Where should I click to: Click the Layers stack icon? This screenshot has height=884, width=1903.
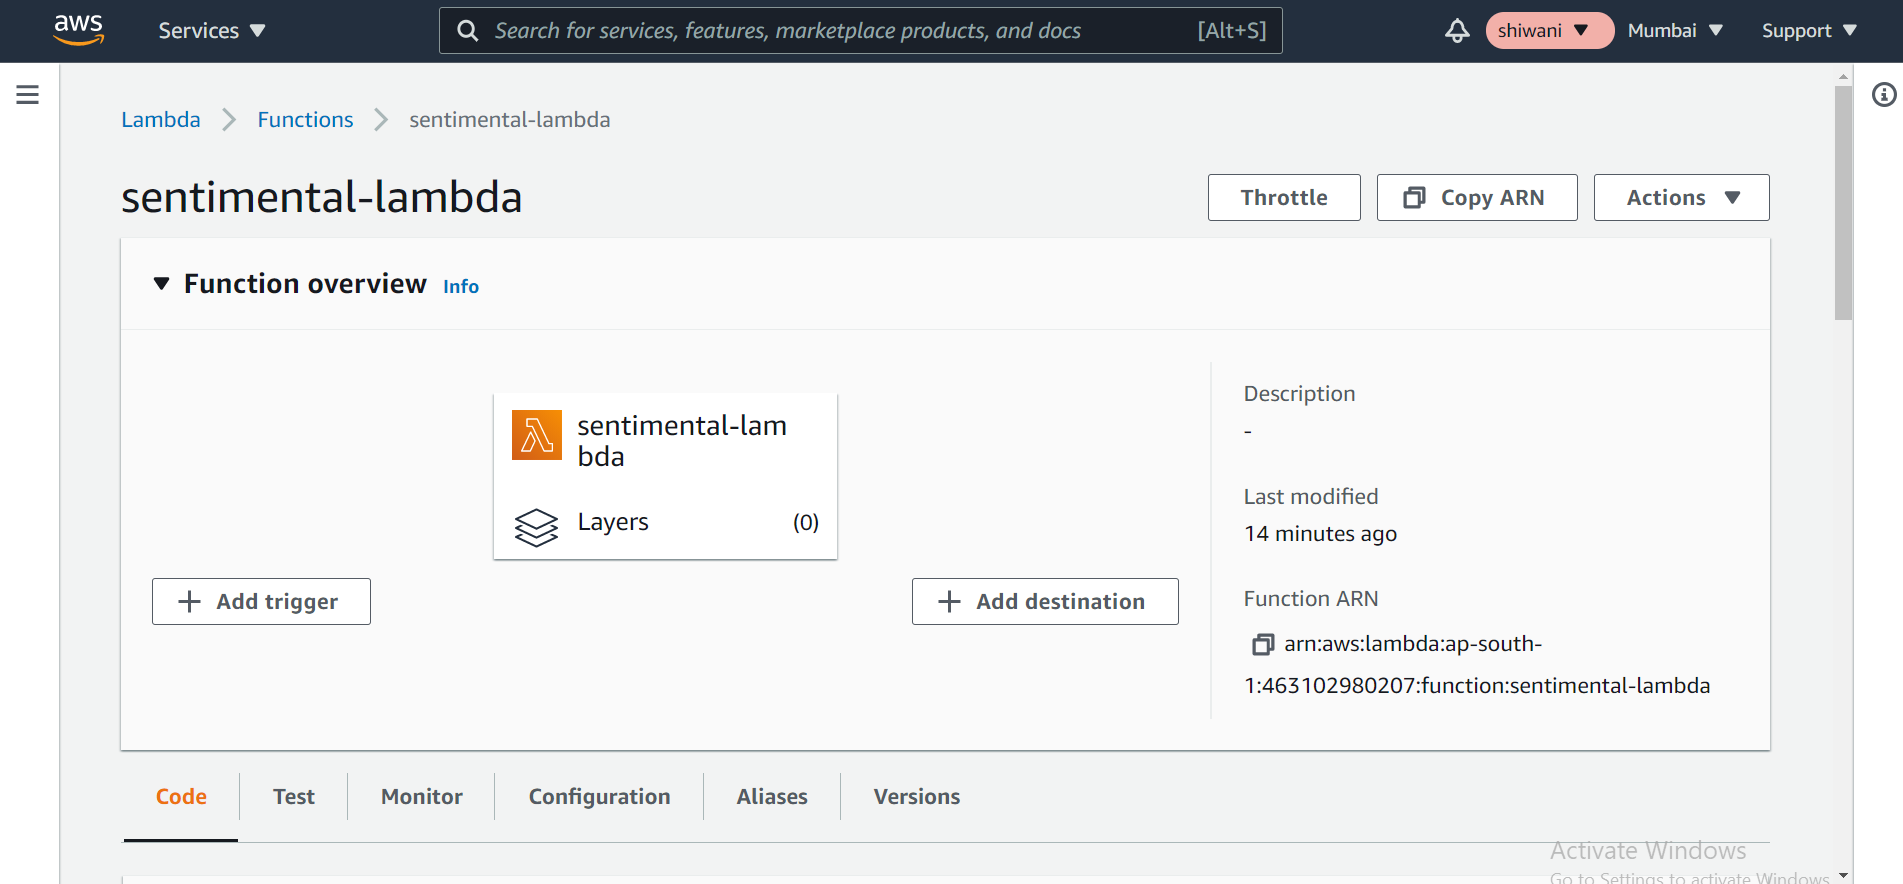click(x=536, y=527)
